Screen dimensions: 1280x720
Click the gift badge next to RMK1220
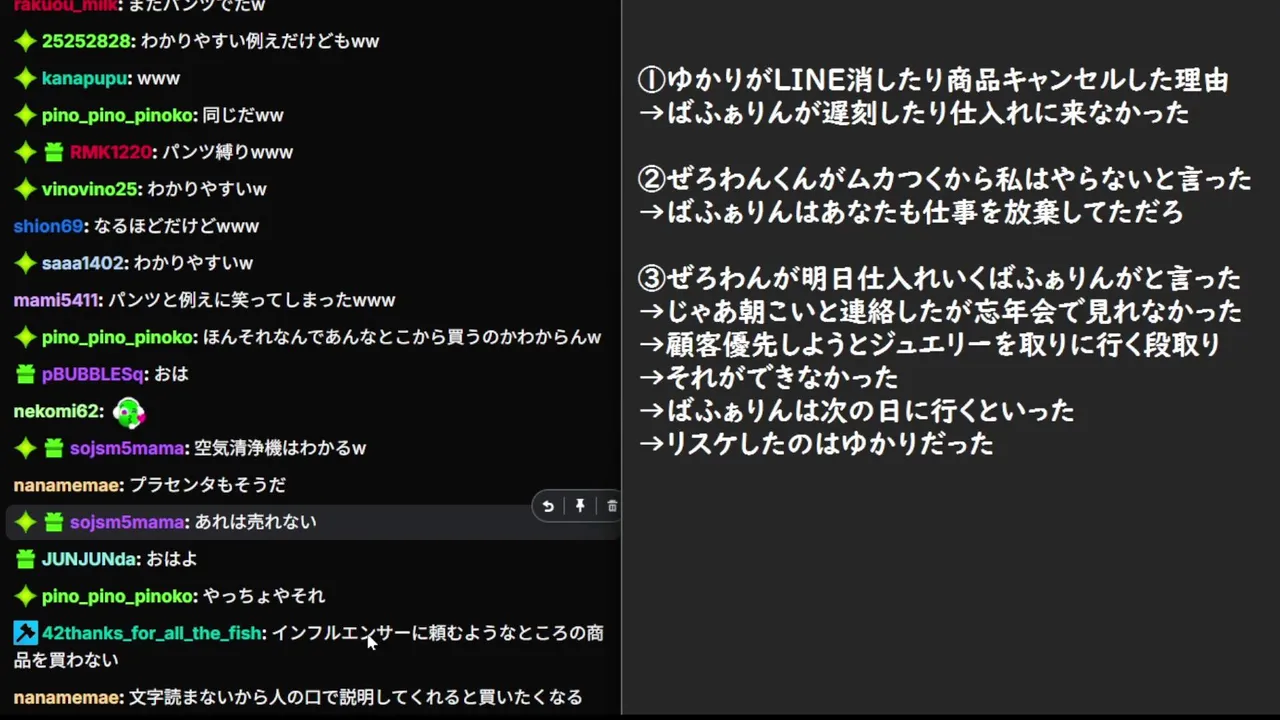[x=53, y=152]
